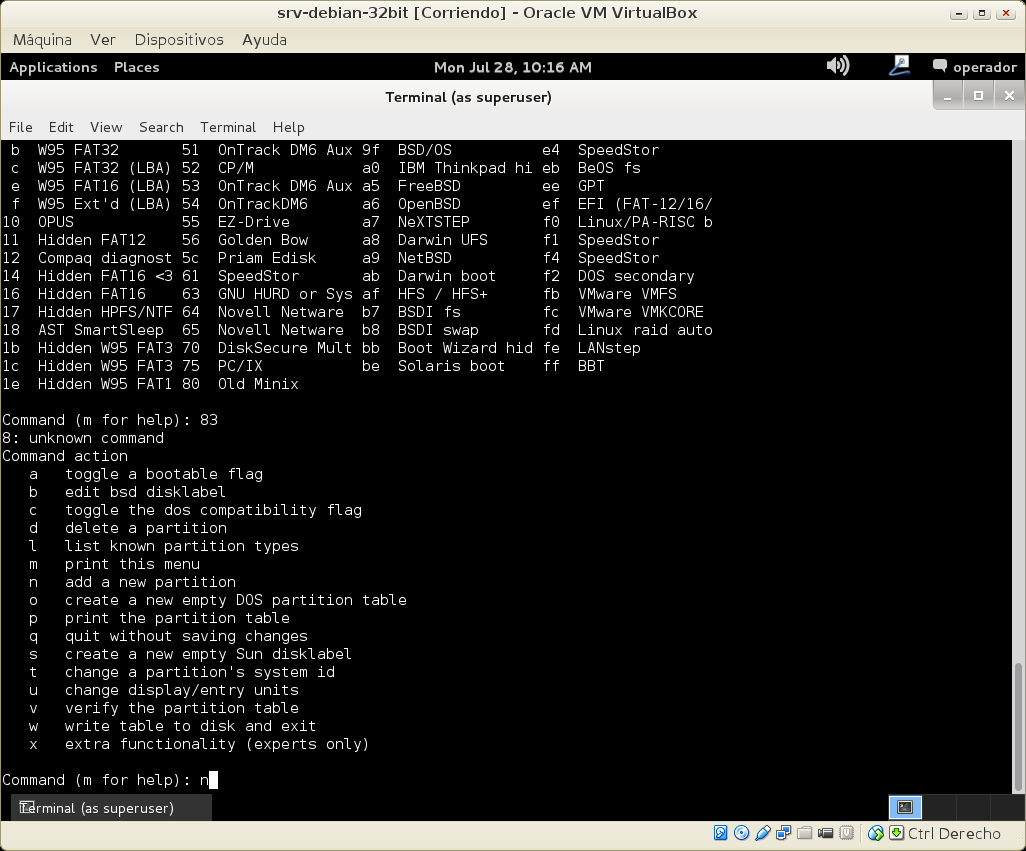Image resolution: width=1026 pixels, height=851 pixels.
Task: Expand the operador user menu
Action: [974, 67]
